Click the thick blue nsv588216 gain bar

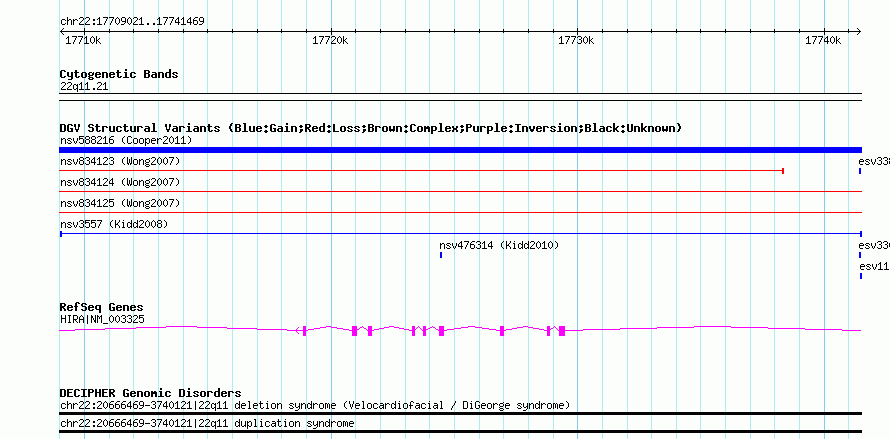pos(460,150)
